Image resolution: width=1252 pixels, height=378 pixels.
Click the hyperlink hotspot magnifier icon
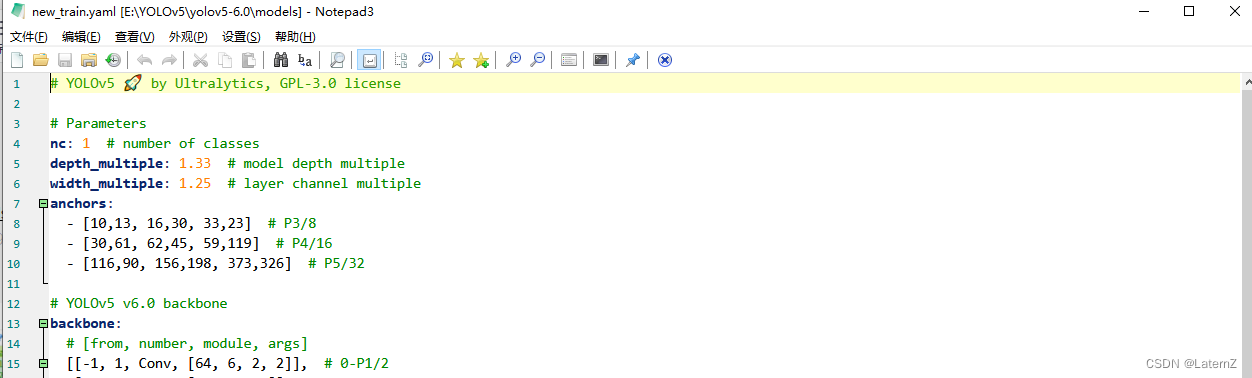pos(425,60)
